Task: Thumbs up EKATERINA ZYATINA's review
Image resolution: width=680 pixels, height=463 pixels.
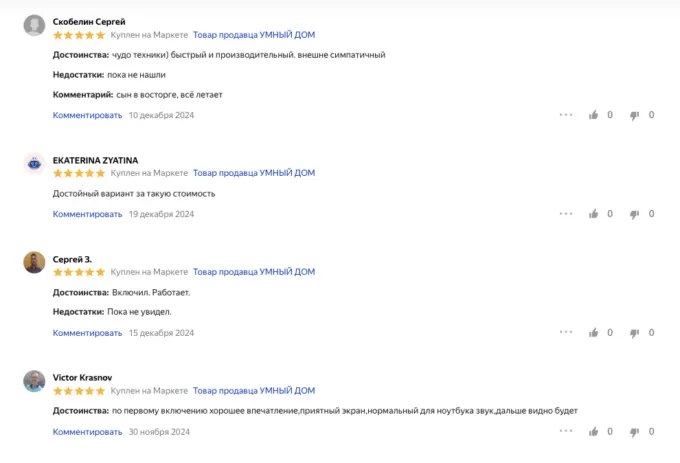Action: (x=594, y=214)
